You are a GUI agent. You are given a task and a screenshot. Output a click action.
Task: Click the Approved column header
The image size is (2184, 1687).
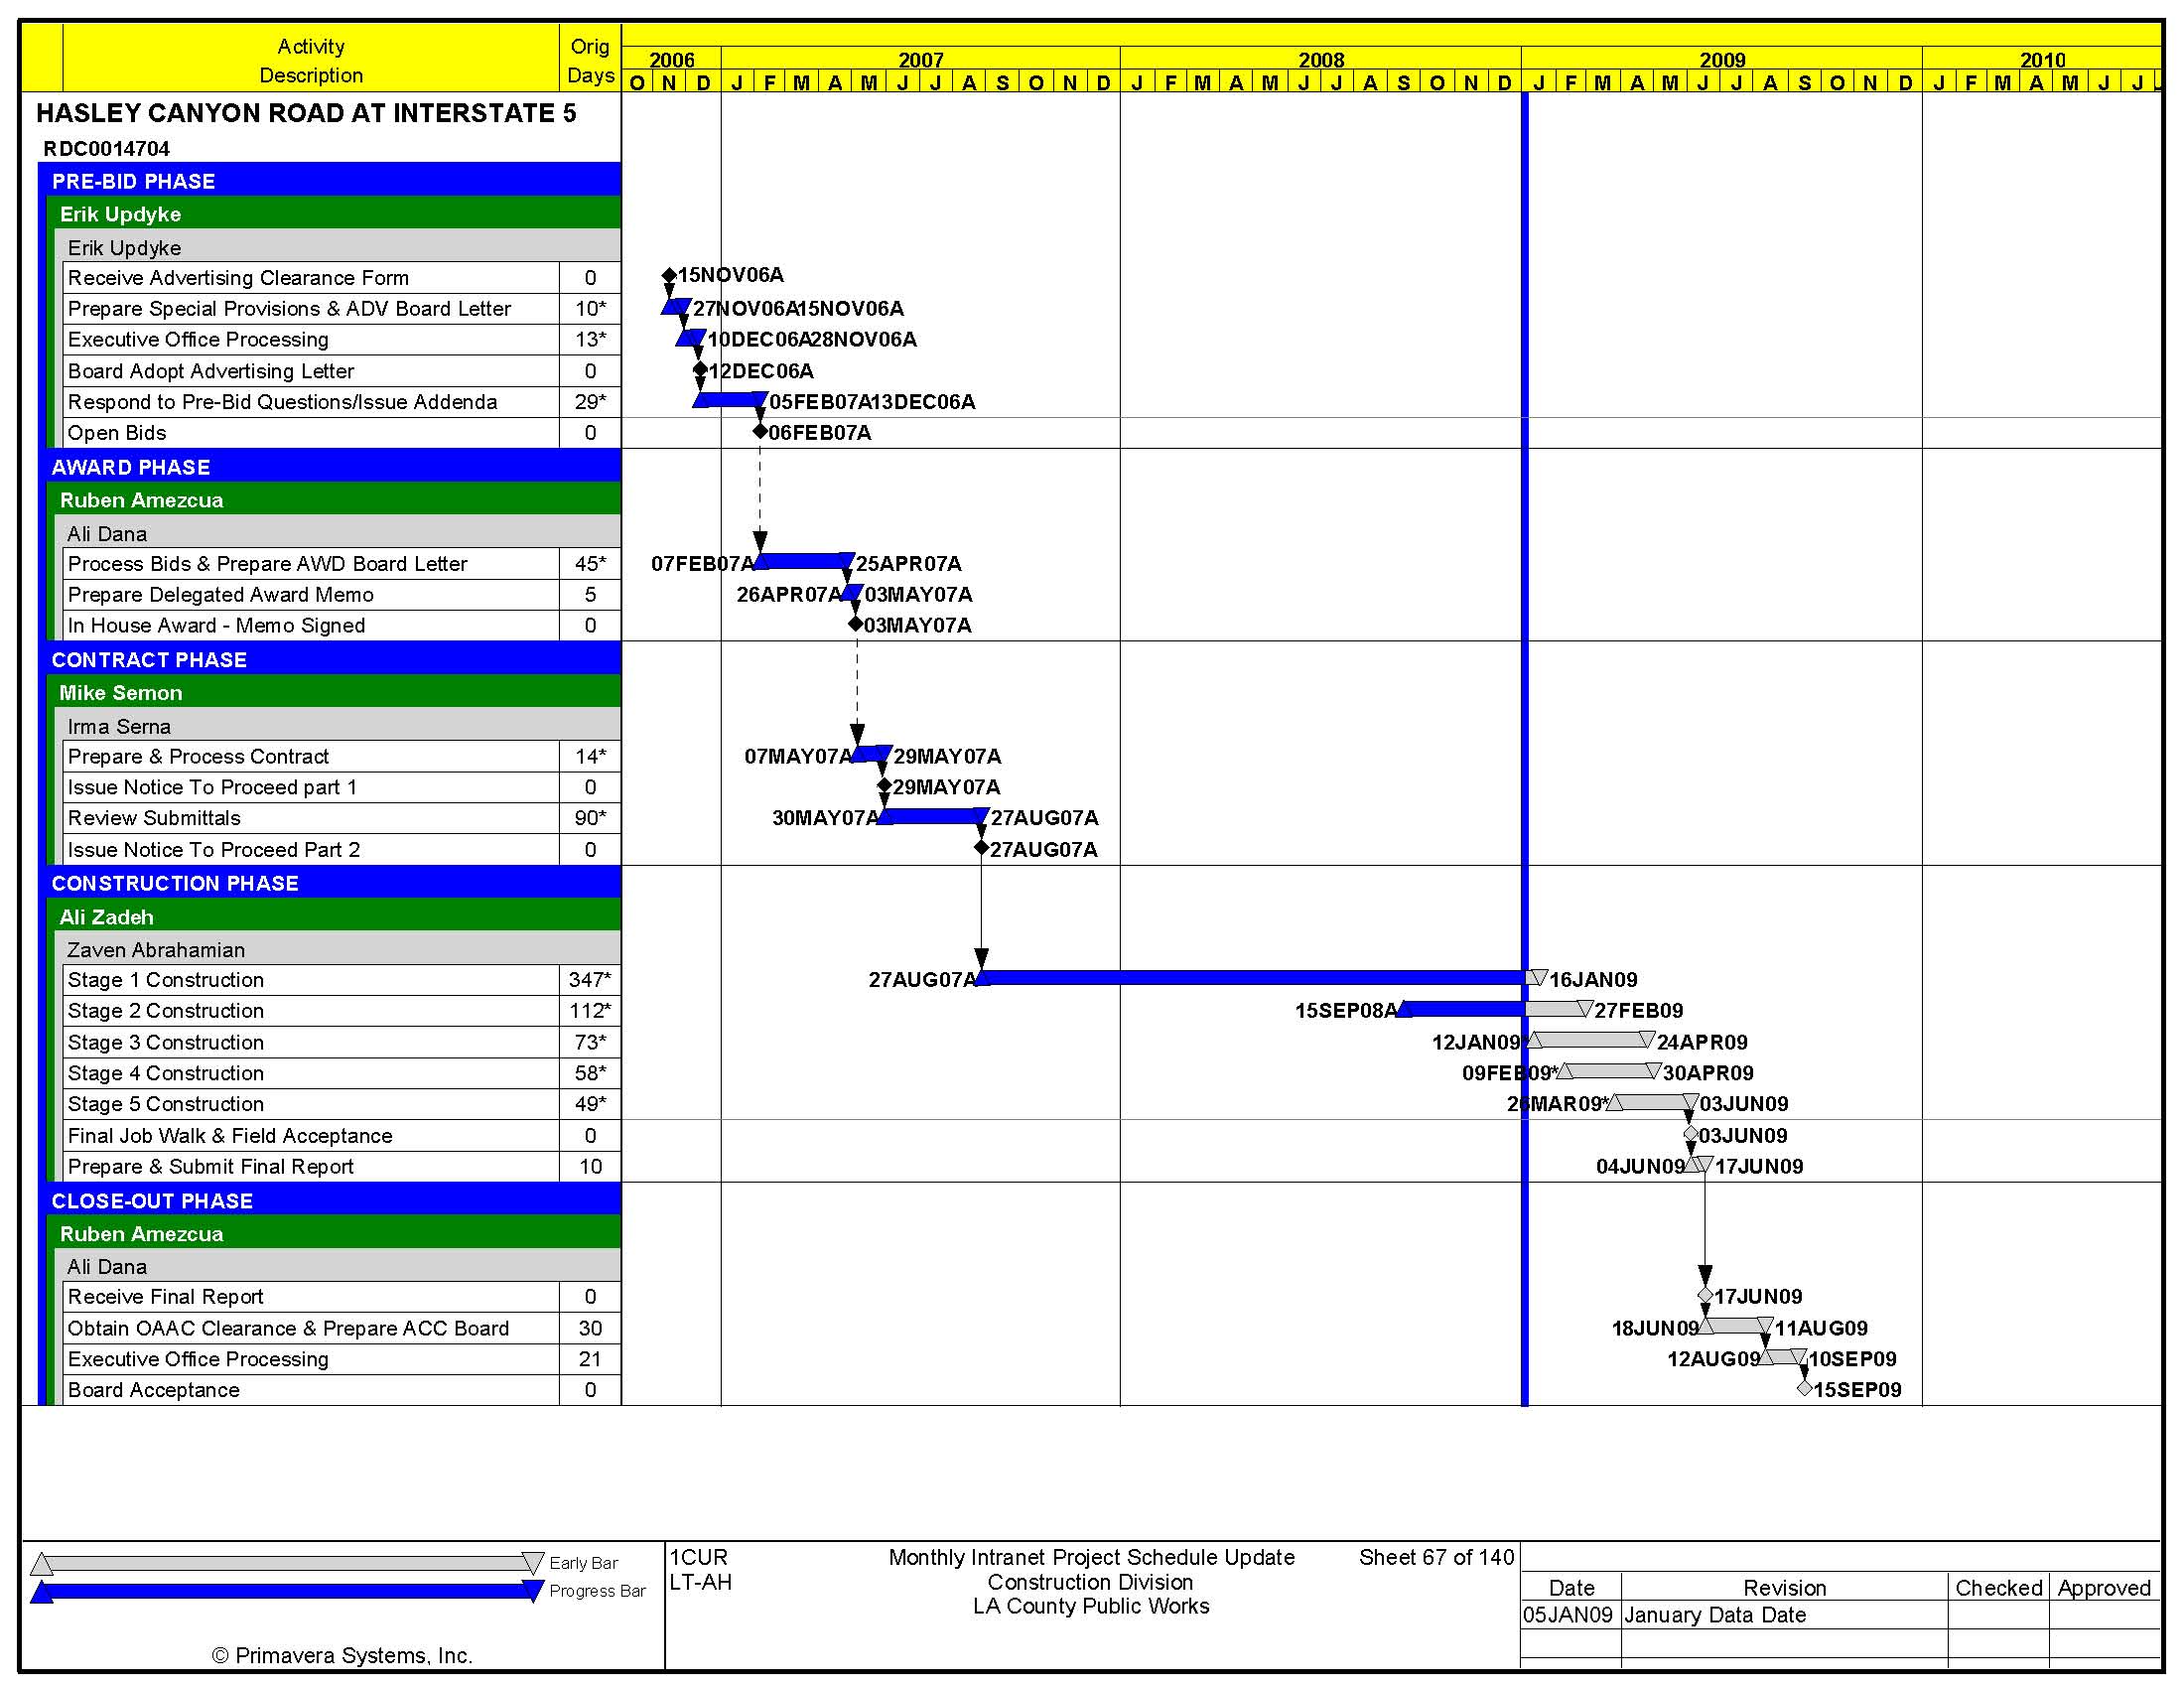tap(2104, 1588)
